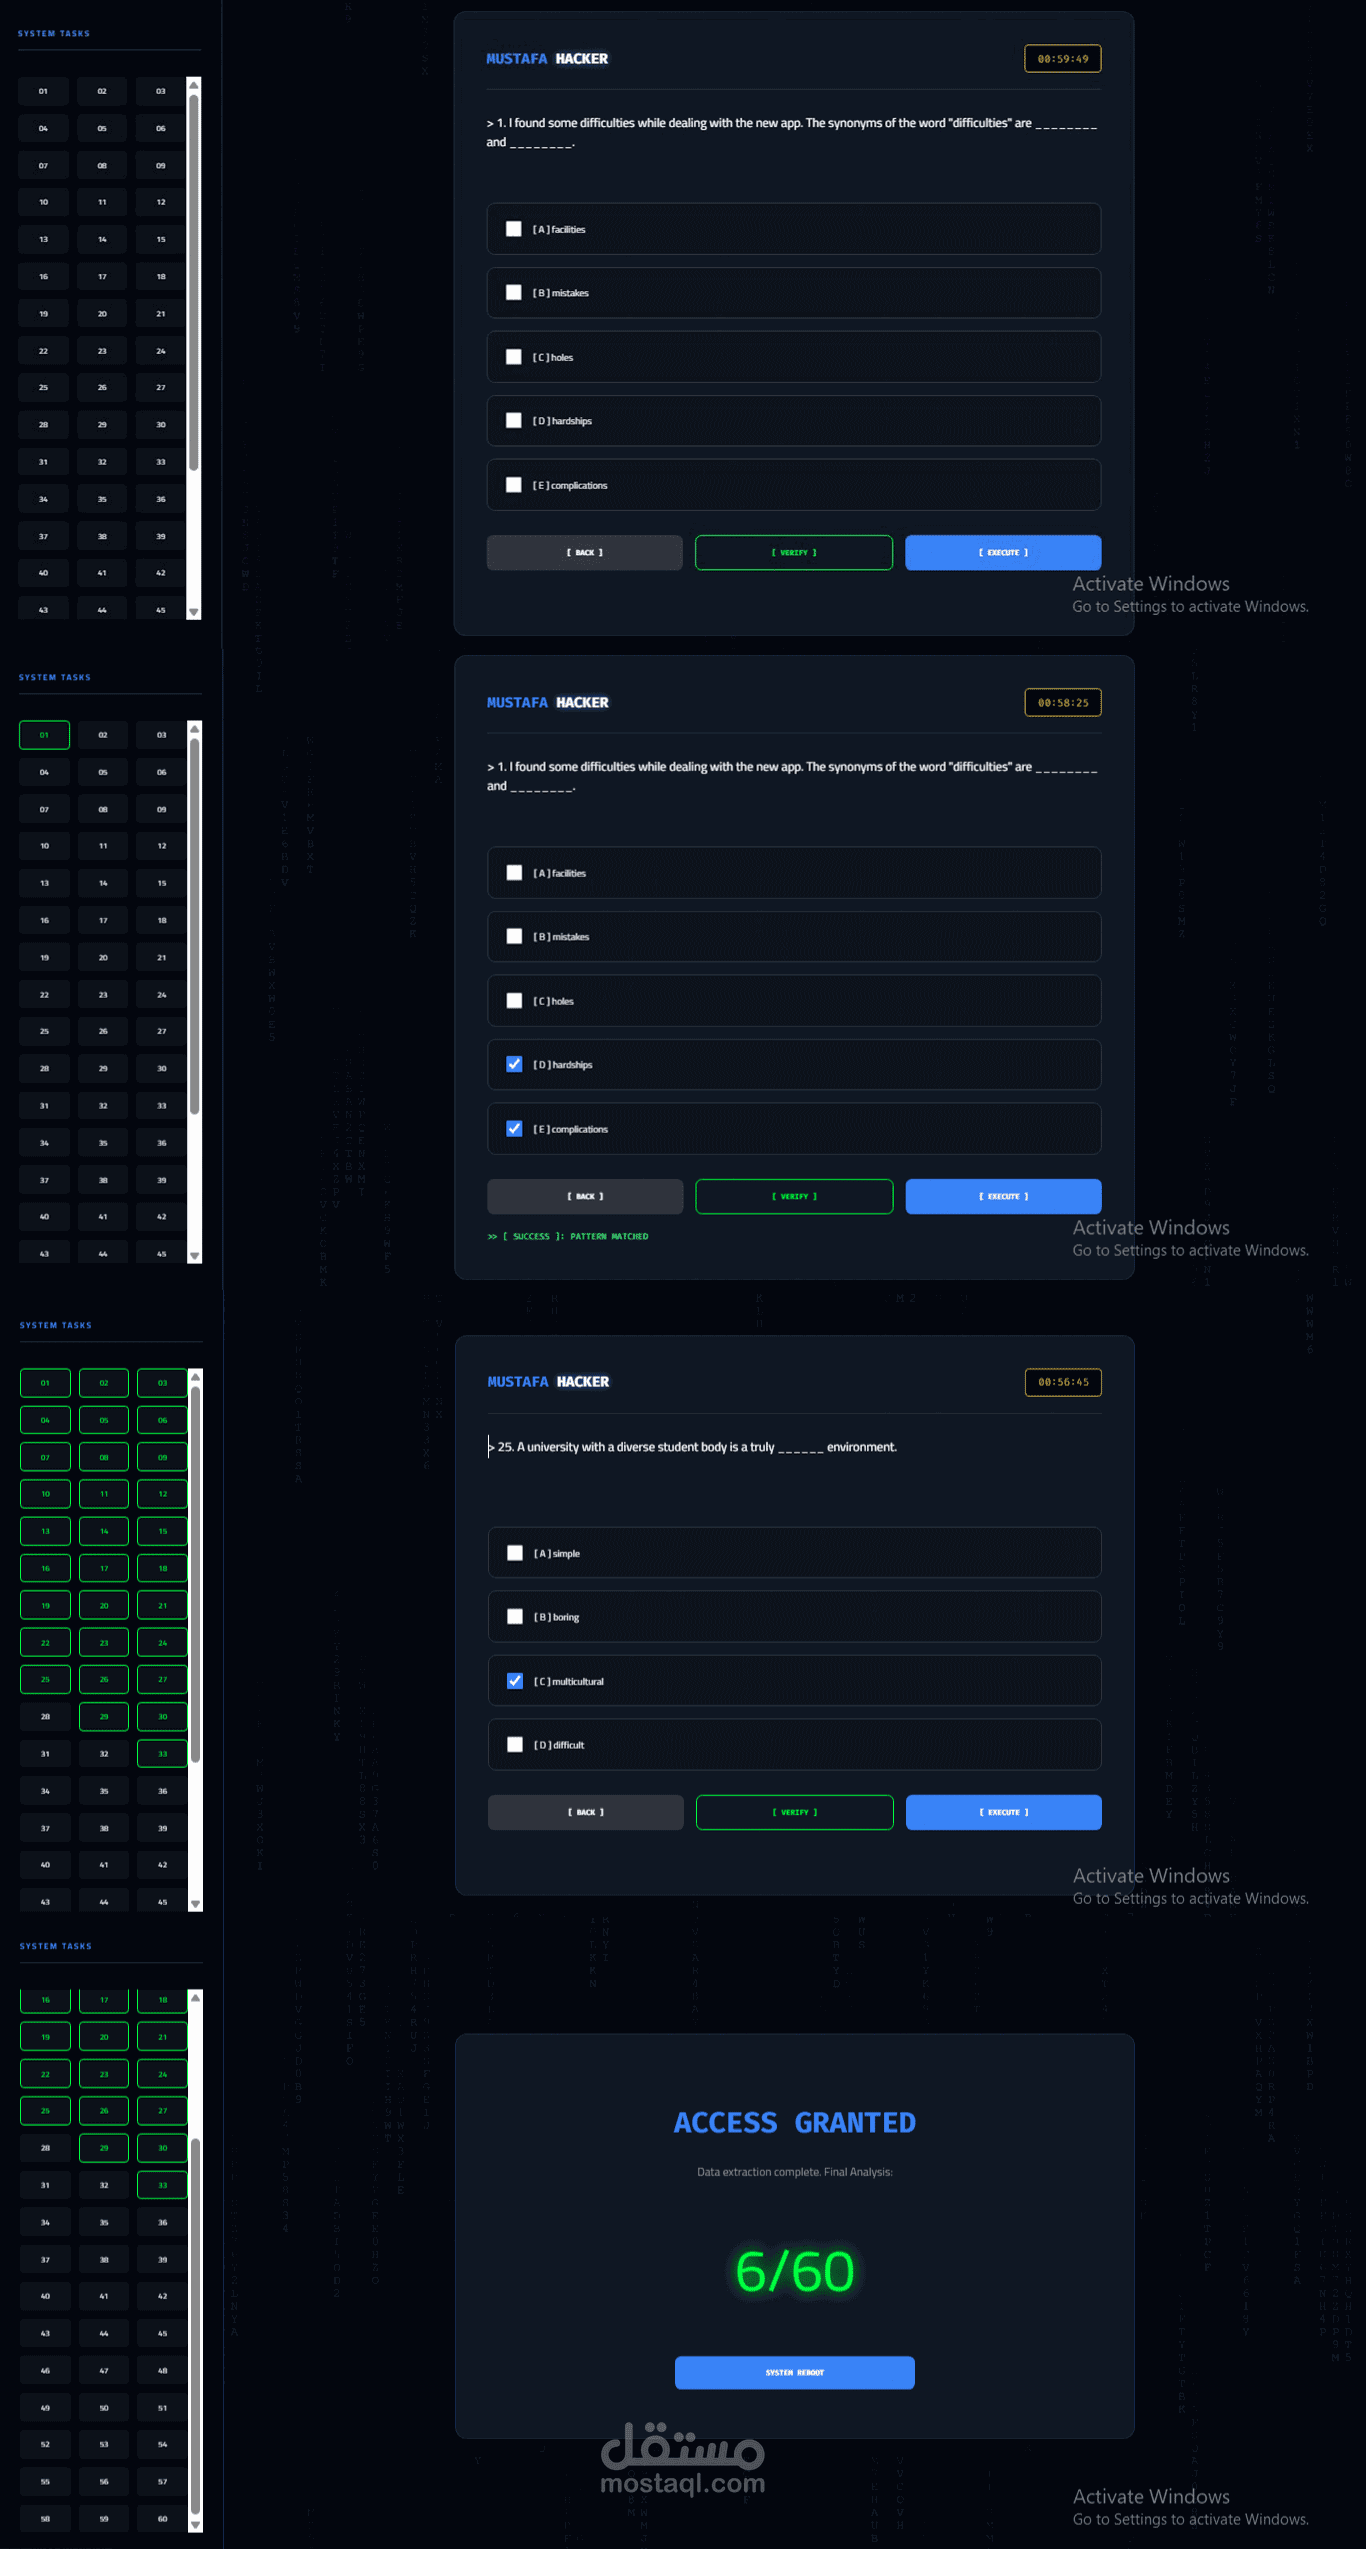The width and height of the screenshot is (1366, 2549).
Task: Click the 'Data extraction complete. Final Analysis:' line
Action: coord(795,2172)
